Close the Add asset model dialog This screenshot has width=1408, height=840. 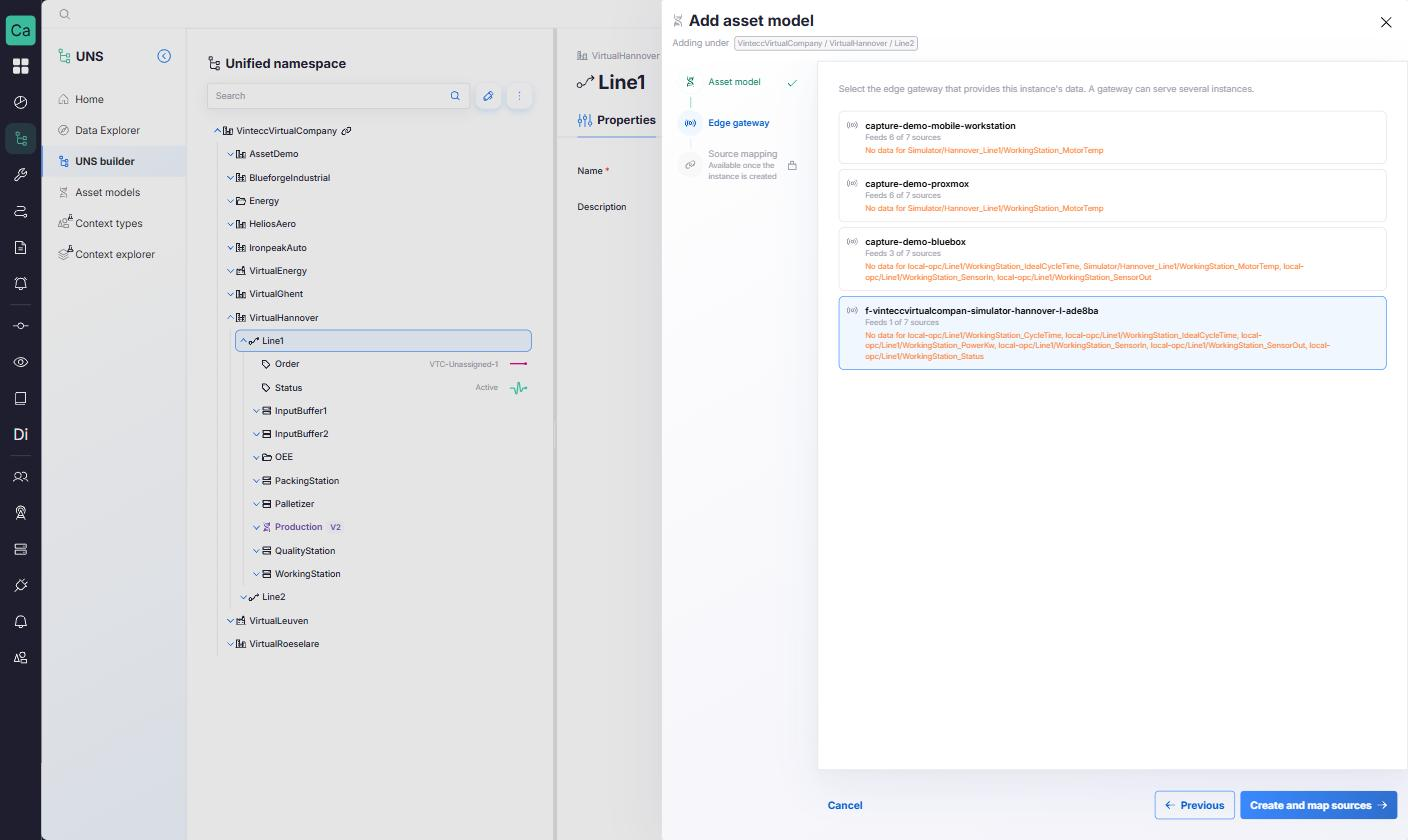[x=1385, y=22]
